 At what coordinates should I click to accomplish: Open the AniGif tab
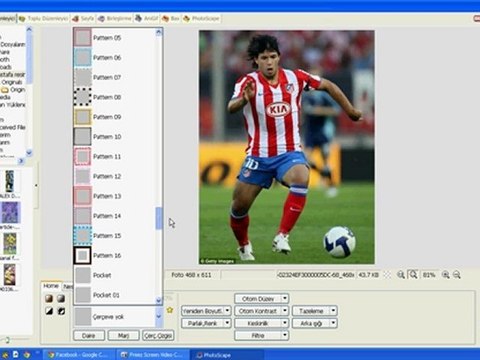point(146,19)
